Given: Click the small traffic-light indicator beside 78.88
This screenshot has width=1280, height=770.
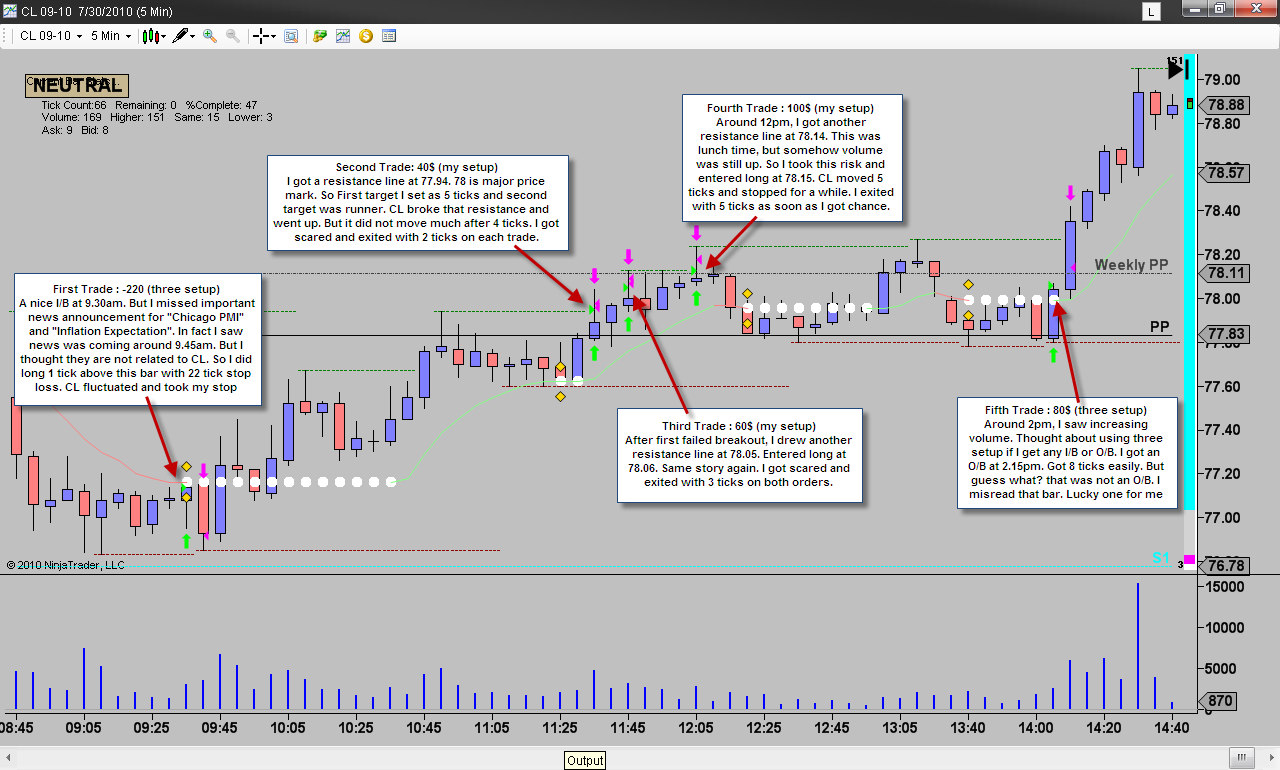Looking at the screenshot, I should 1190,104.
